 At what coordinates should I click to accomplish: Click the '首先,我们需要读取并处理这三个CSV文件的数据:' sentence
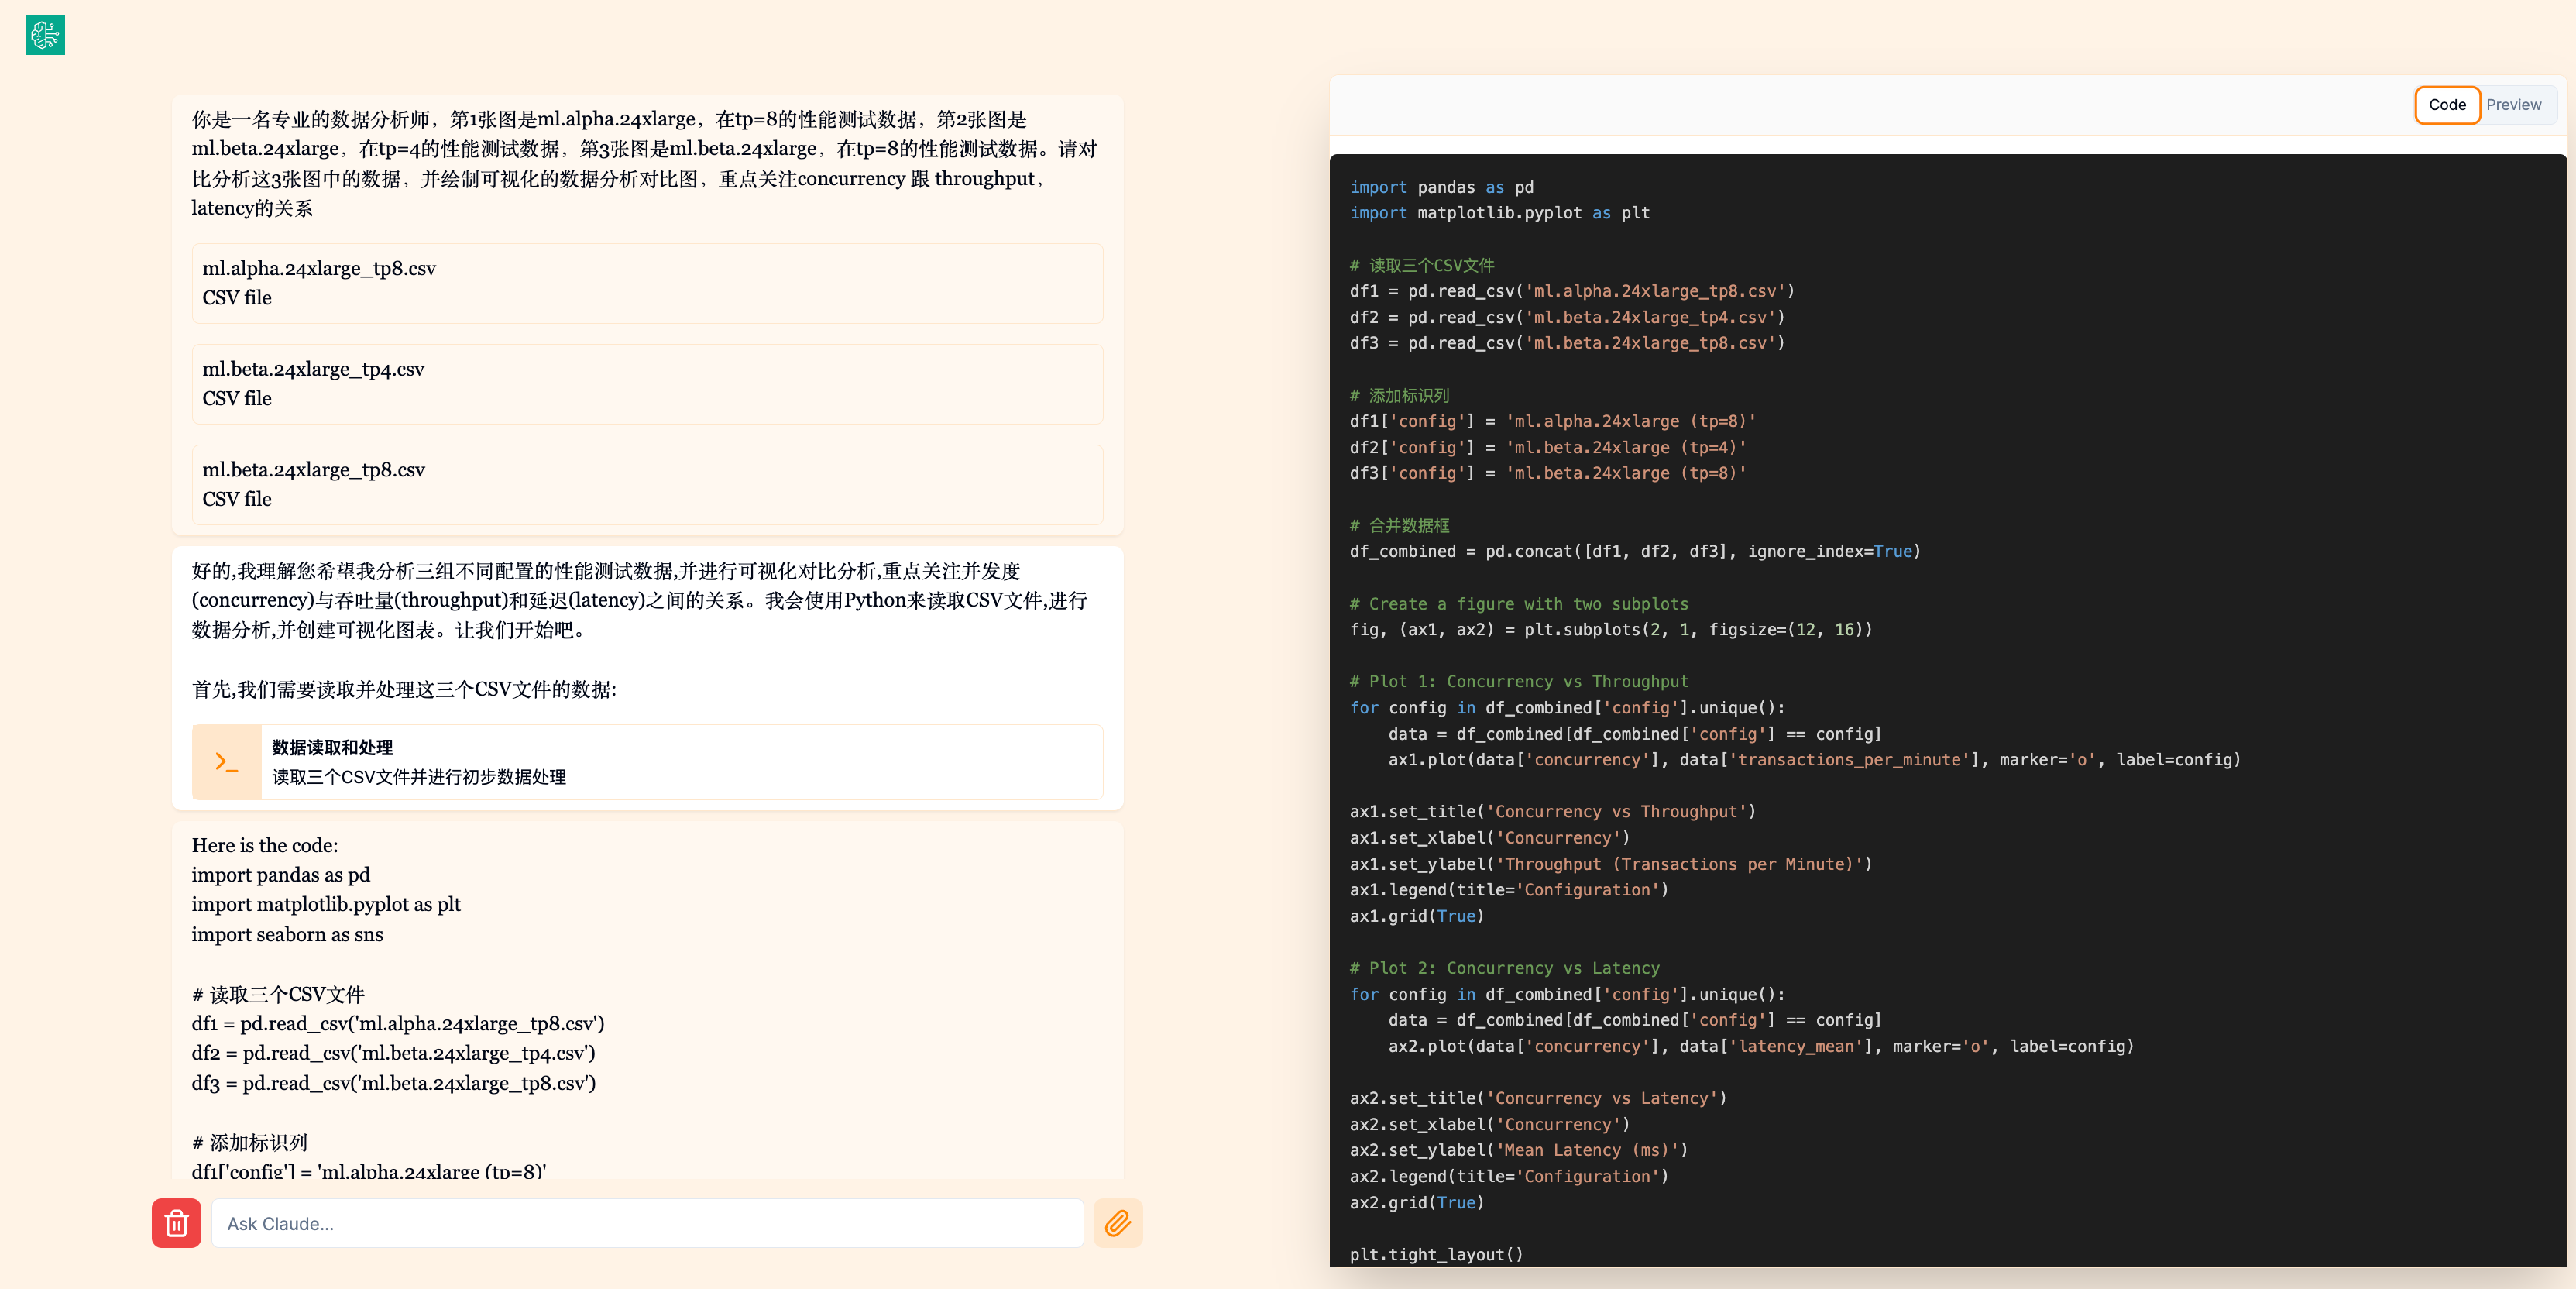coord(404,689)
